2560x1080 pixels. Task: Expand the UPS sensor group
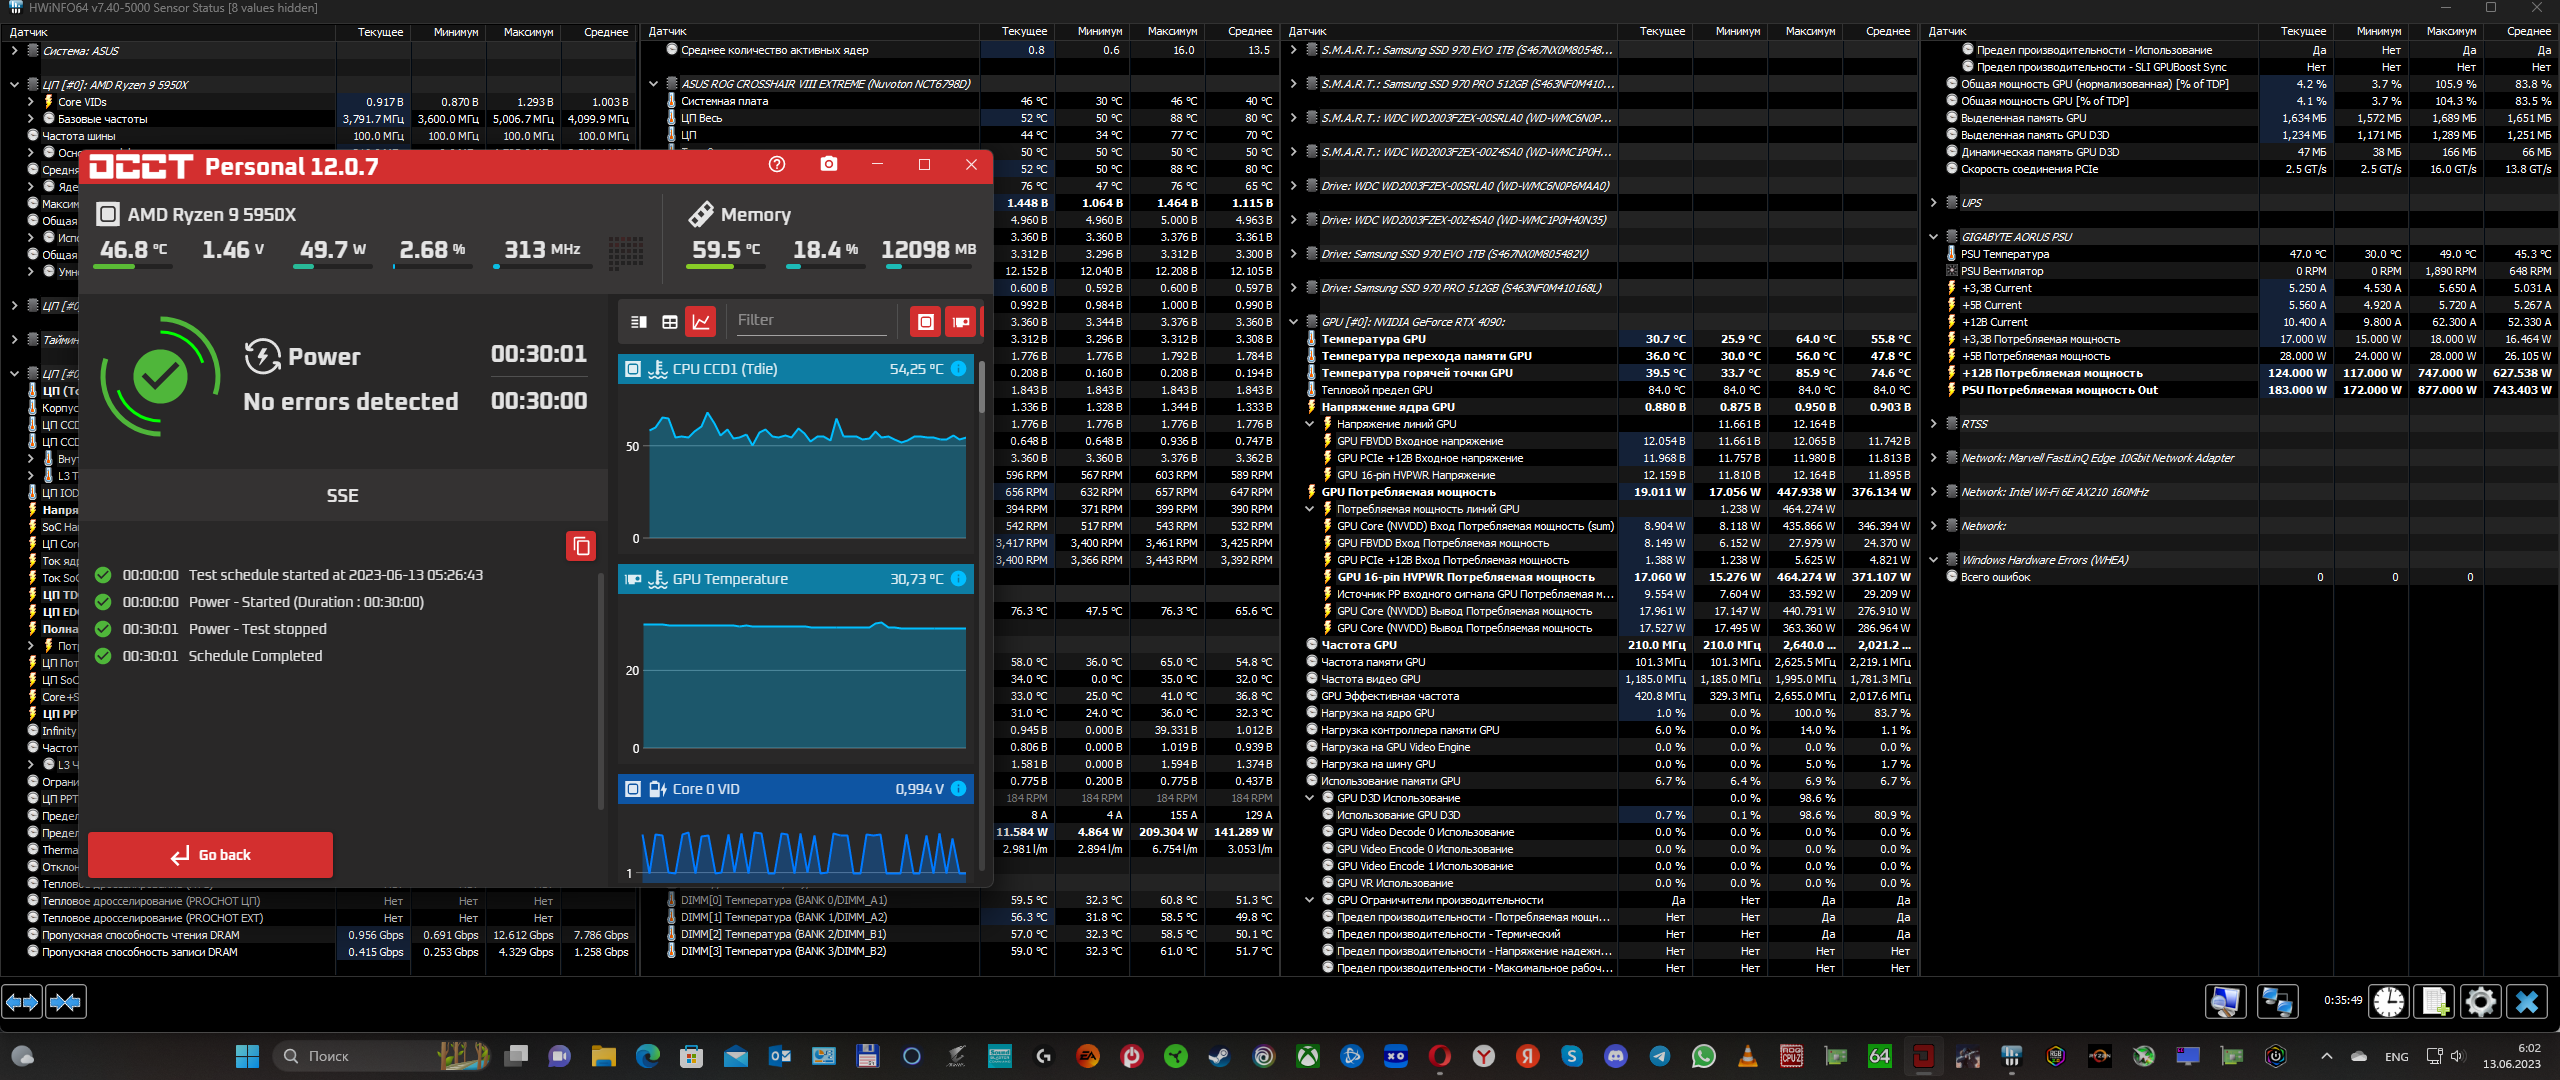[1933, 203]
